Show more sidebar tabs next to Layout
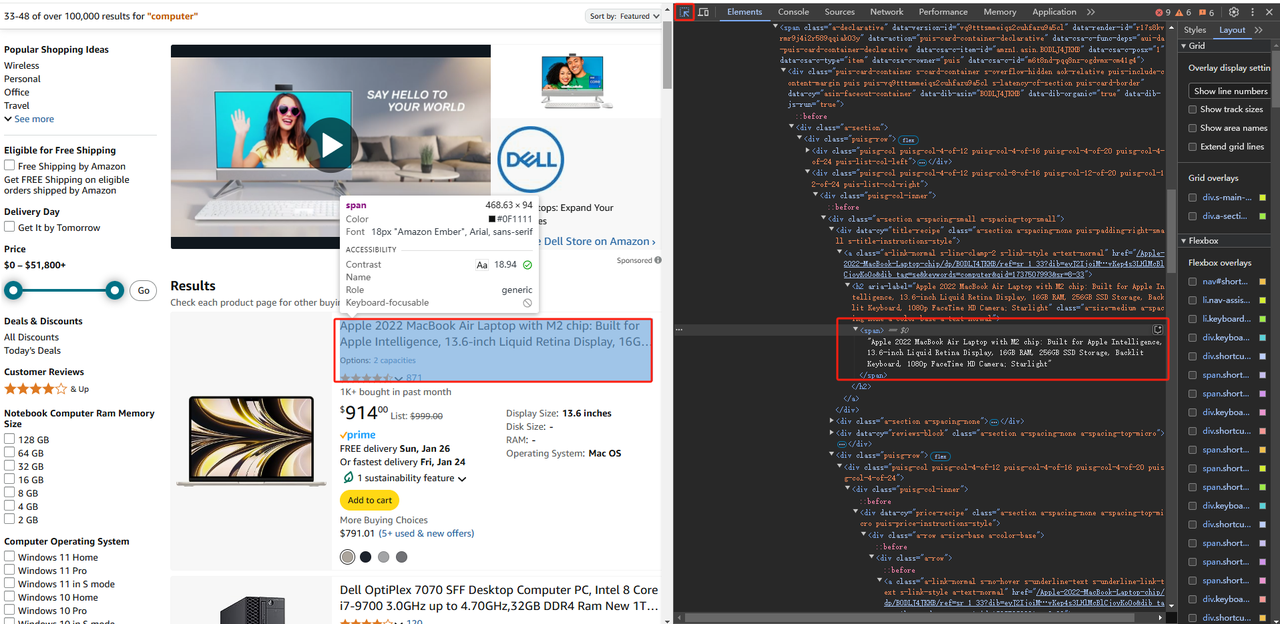The width and height of the screenshot is (1280, 624). [x=1260, y=30]
